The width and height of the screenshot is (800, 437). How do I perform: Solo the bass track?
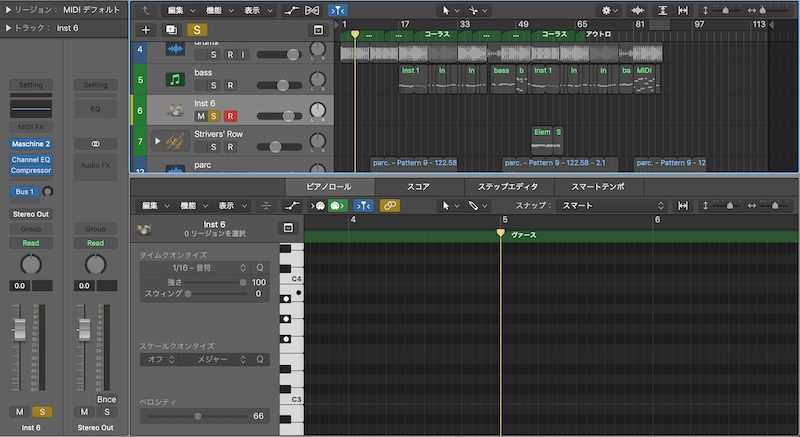pyautogui.click(x=214, y=85)
